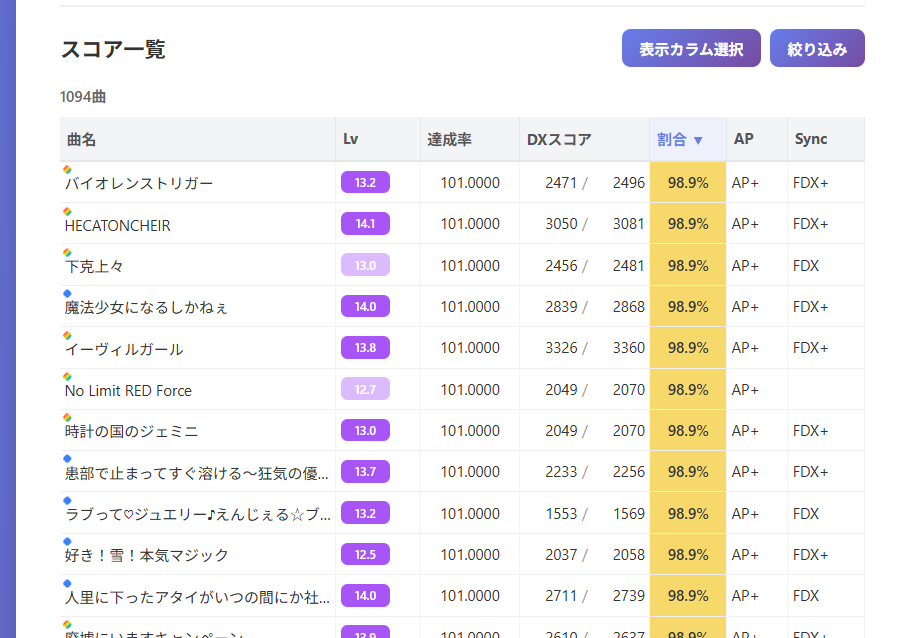Click the 98.9% cell for No Limit RED Force

(x=688, y=389)
